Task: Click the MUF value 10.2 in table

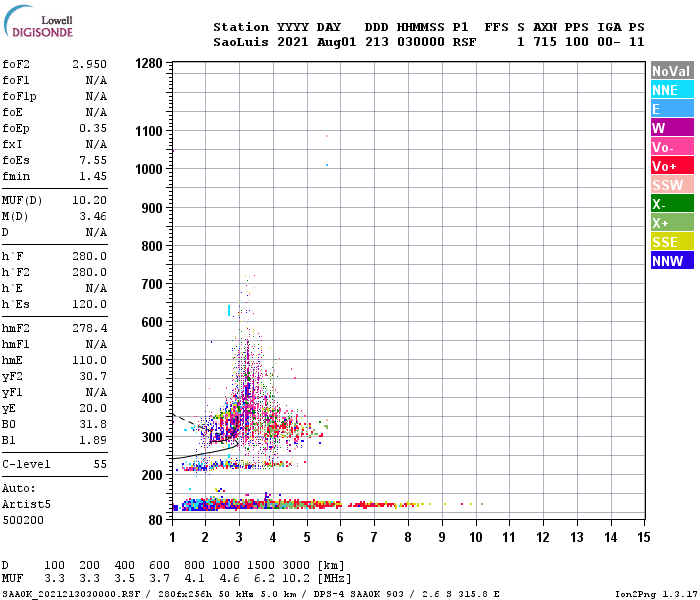Action: point(296,579)
